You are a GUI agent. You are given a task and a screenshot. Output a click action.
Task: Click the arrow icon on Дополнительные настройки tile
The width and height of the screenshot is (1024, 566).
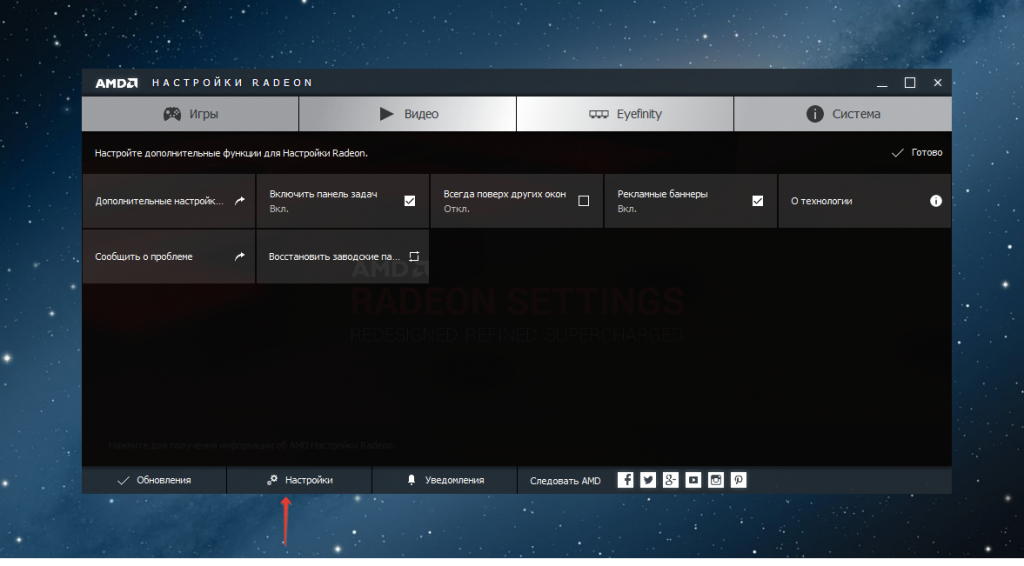[x=240, y=201]
